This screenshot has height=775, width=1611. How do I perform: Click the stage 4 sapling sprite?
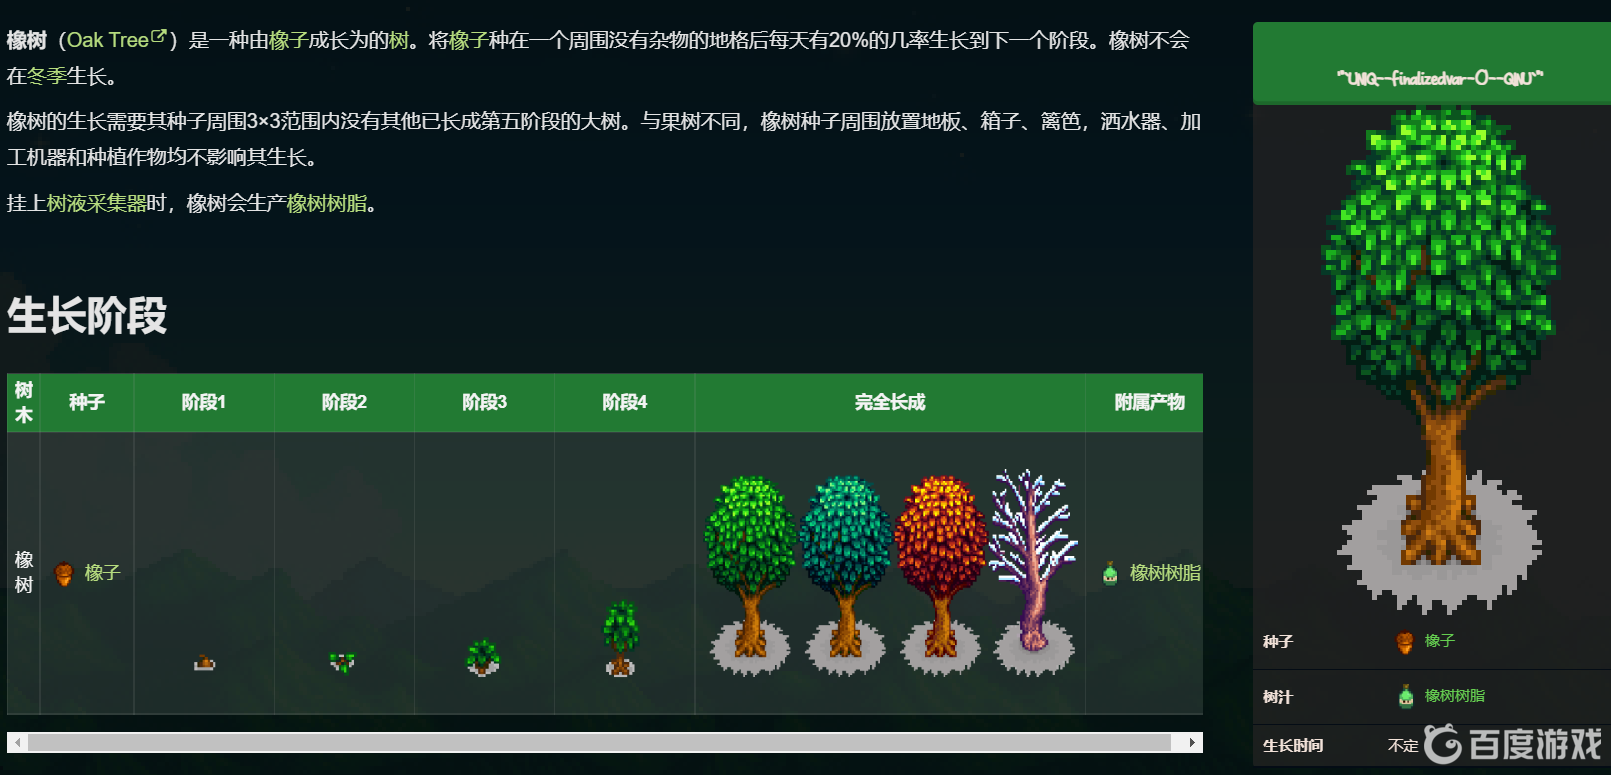tap(621, 638)
